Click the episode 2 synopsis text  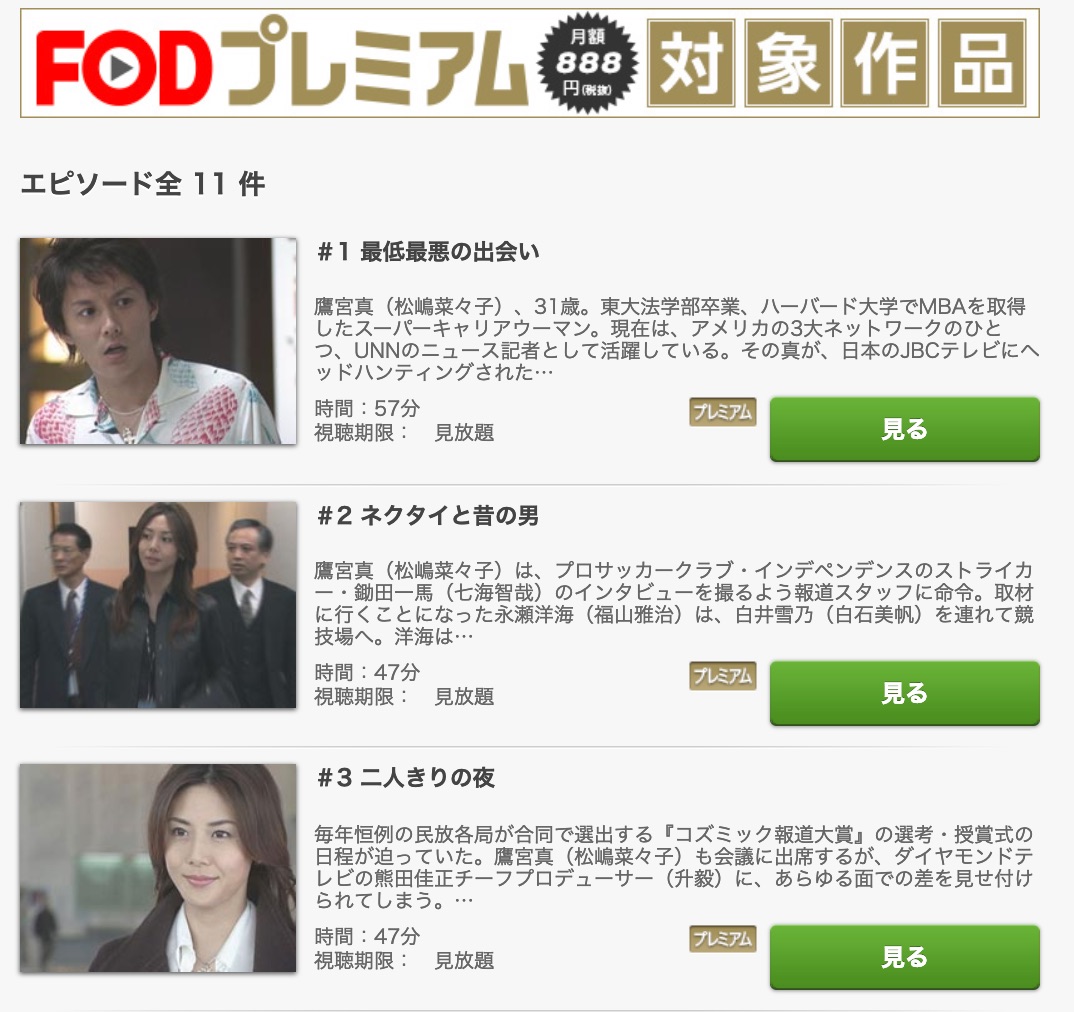pyautogui.click(x=674, y=603)
